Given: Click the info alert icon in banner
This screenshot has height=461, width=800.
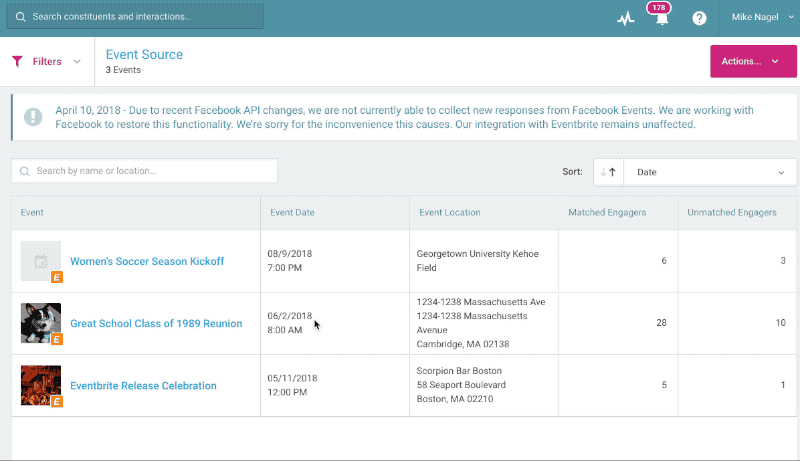Looking at the screenshot, I should click(33, 117).
